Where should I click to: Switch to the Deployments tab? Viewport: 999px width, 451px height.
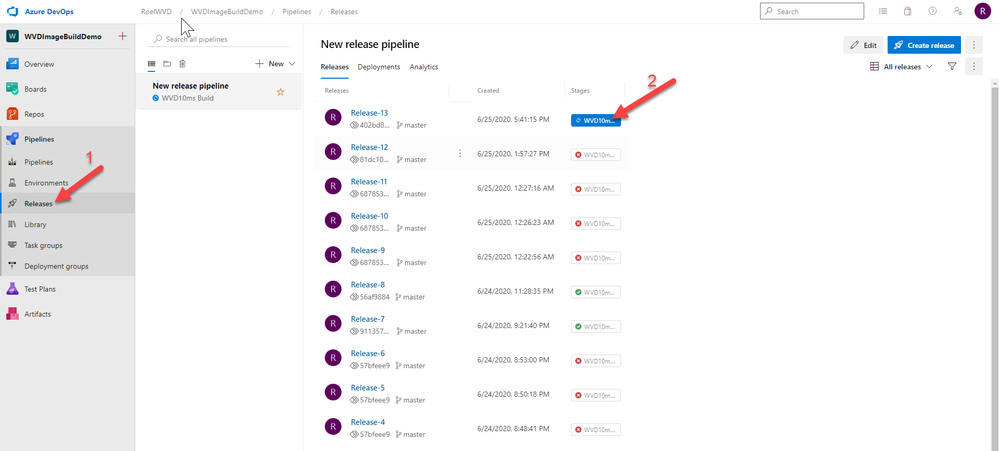point(378,67)
